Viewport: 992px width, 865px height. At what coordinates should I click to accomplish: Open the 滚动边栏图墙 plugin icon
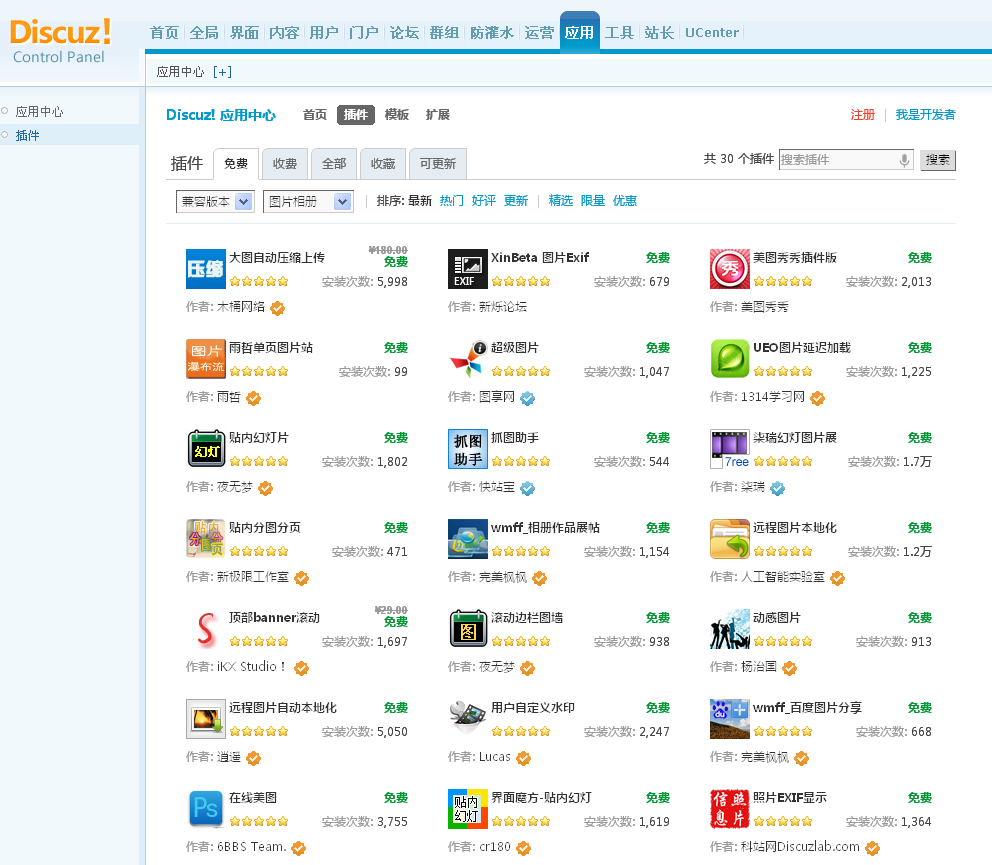click(468, 629)
